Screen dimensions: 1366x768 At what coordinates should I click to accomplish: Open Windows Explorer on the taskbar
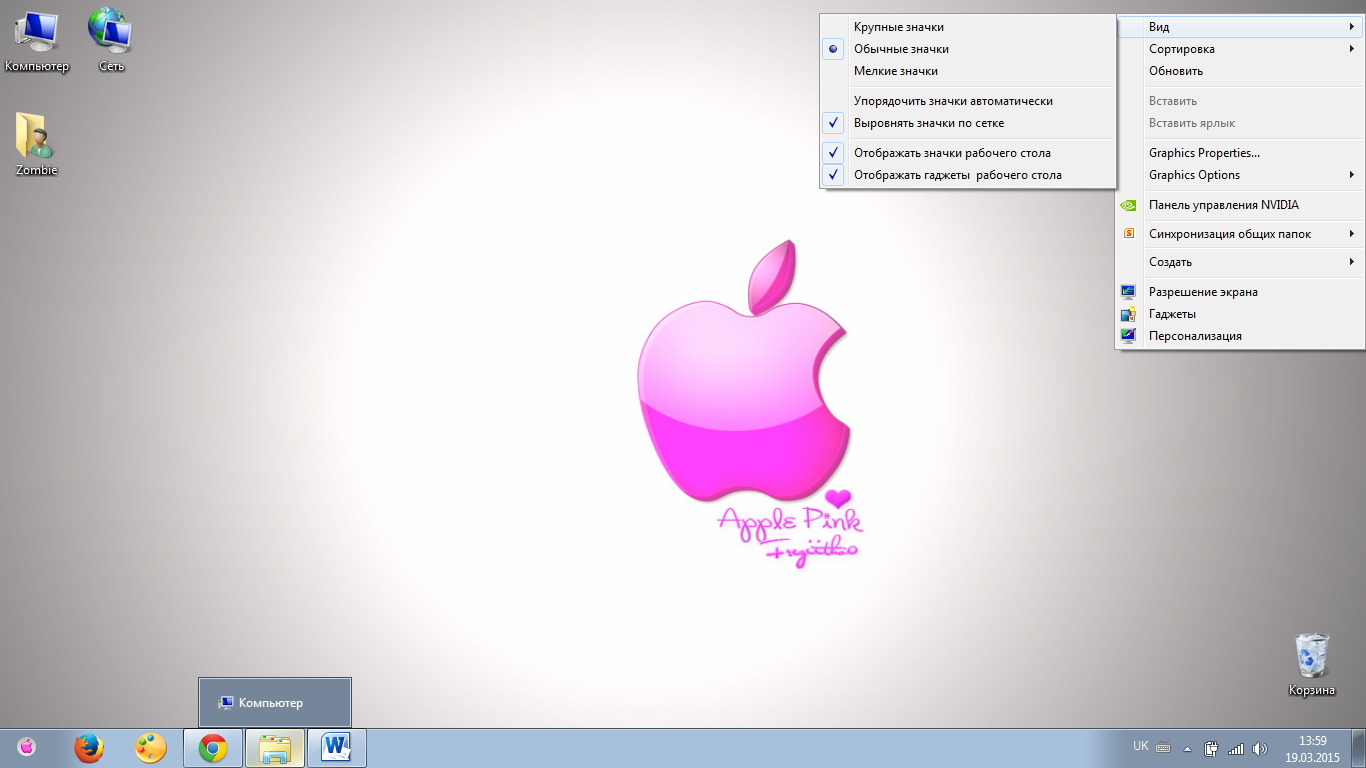274,748
